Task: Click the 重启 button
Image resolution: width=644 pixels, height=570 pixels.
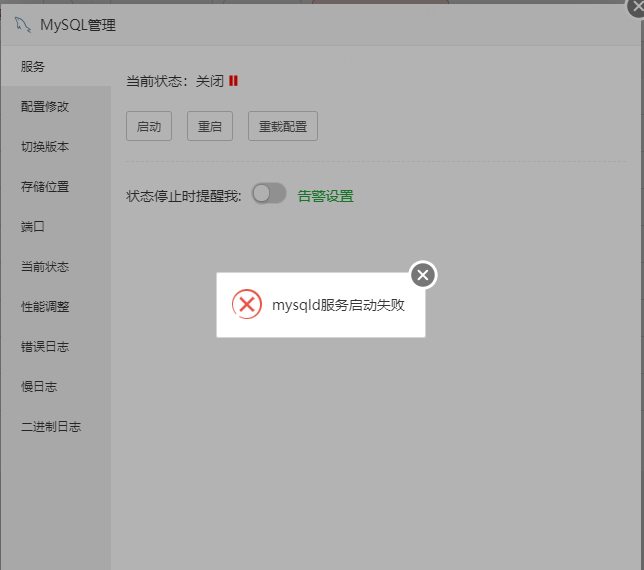Action: coord(210,126)
